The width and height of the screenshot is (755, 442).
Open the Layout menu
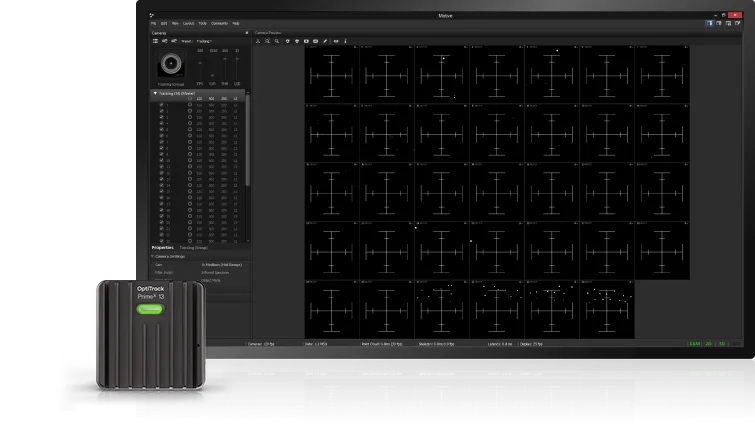(x=188, y=23)
